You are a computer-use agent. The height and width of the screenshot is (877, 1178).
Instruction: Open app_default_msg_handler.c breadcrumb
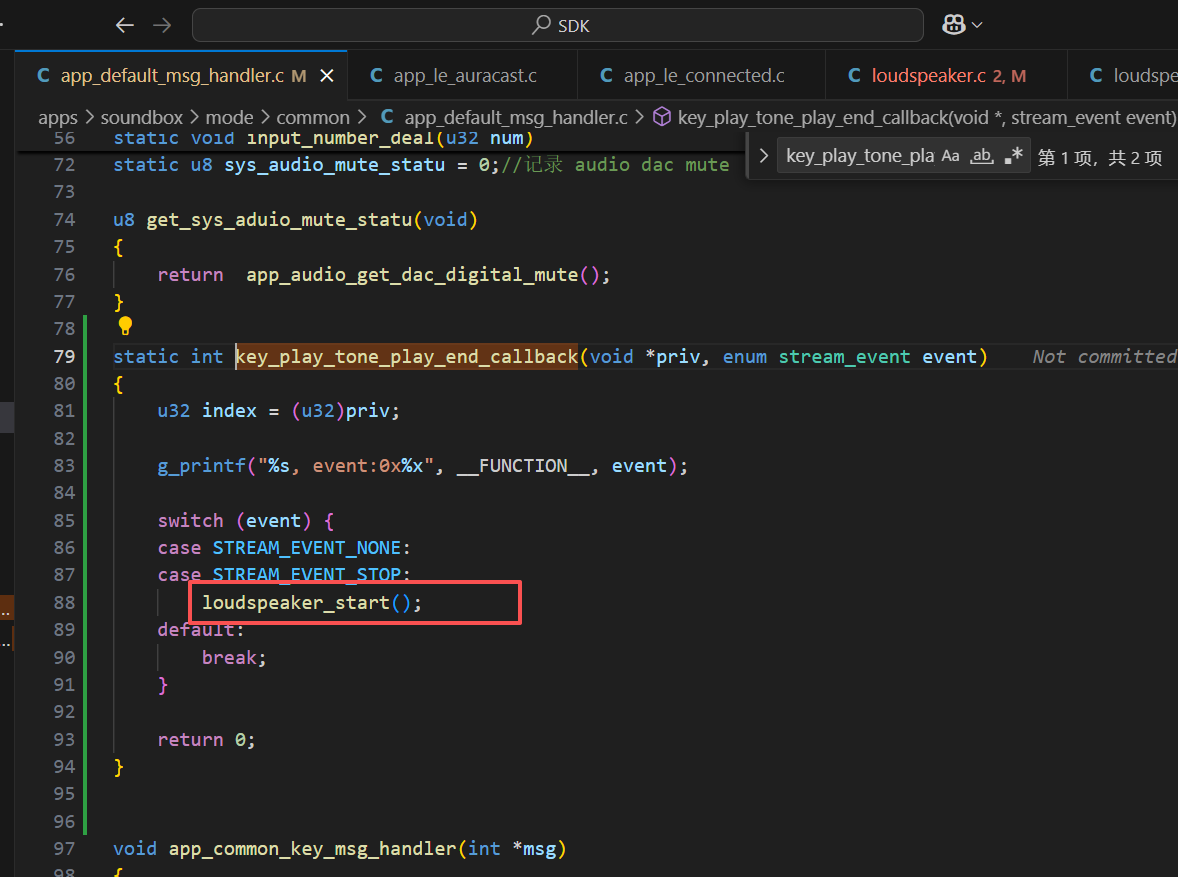pos(515,118)
